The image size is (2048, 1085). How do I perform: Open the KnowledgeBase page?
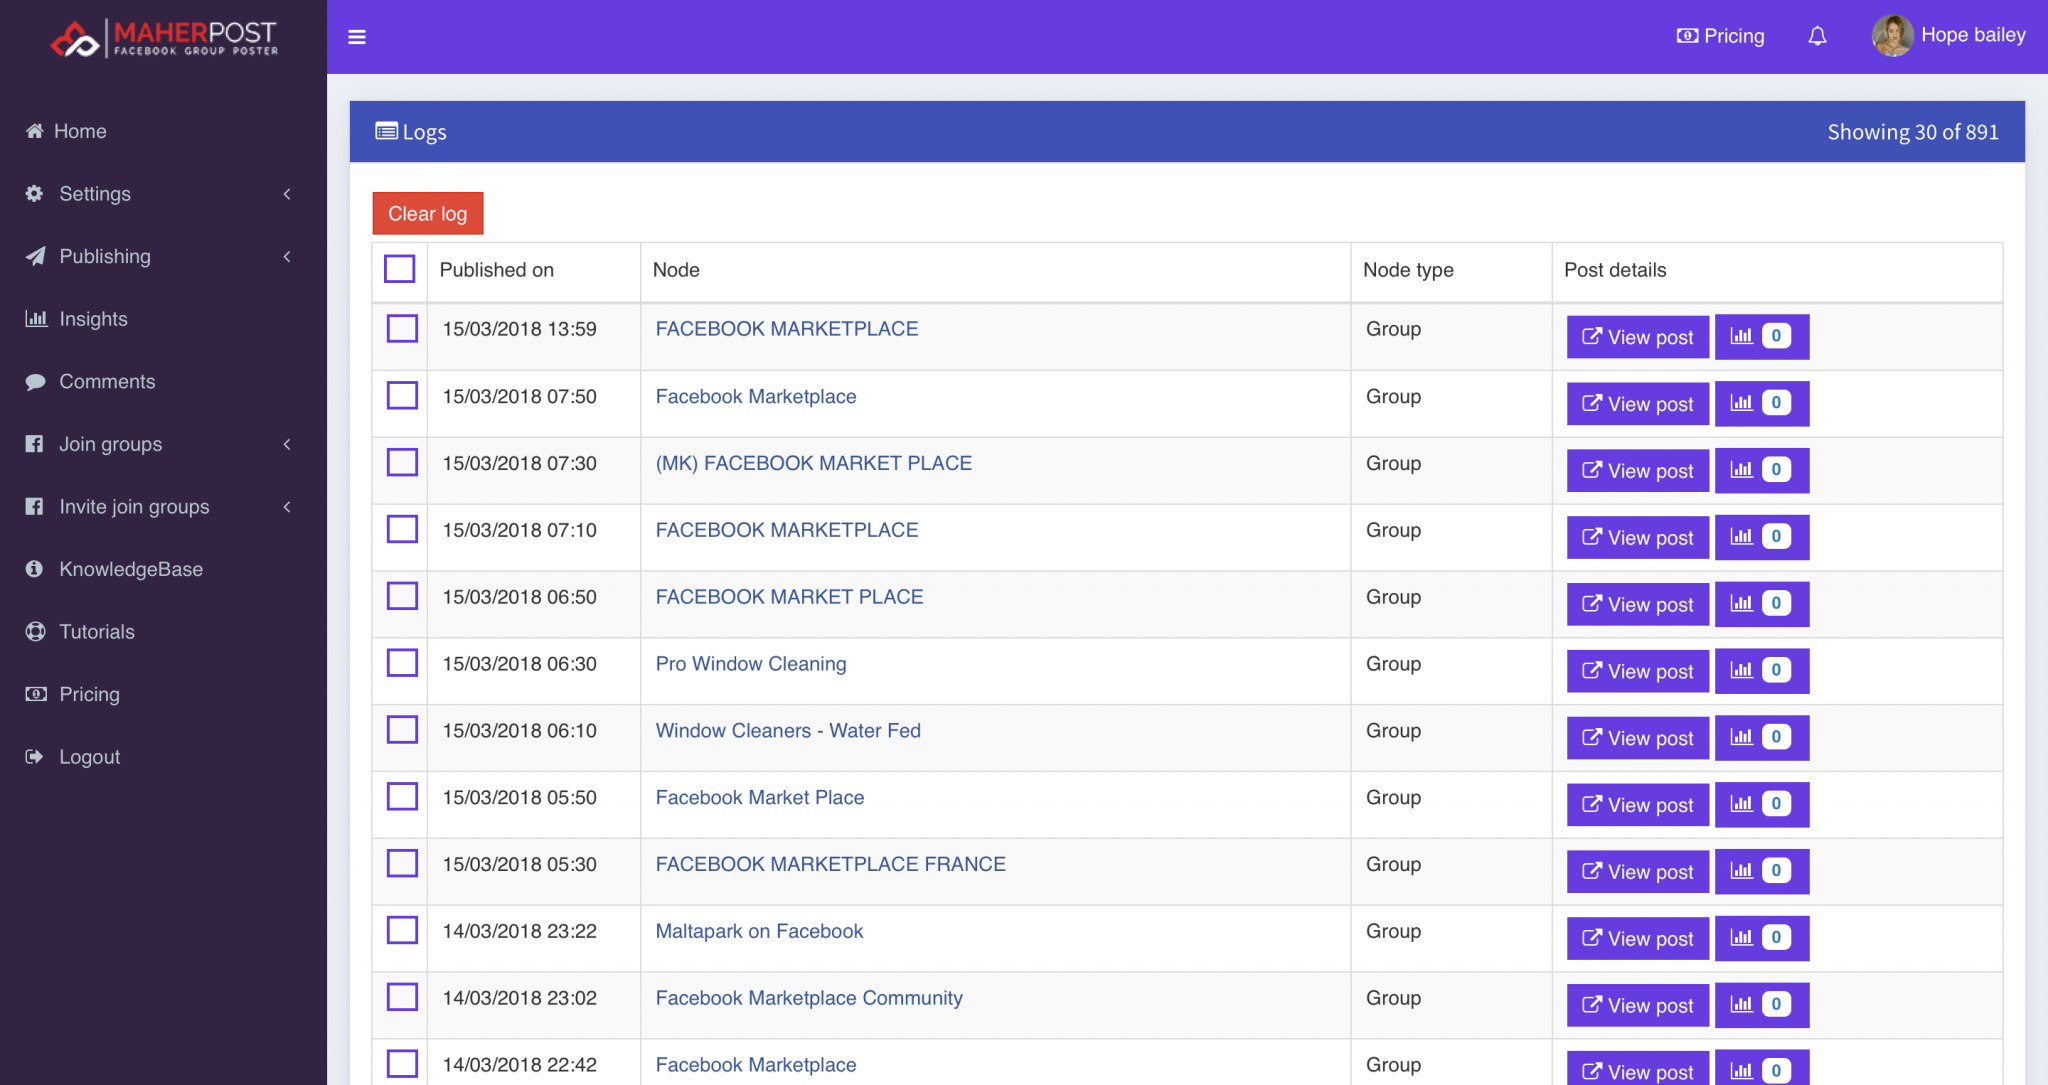131,568
